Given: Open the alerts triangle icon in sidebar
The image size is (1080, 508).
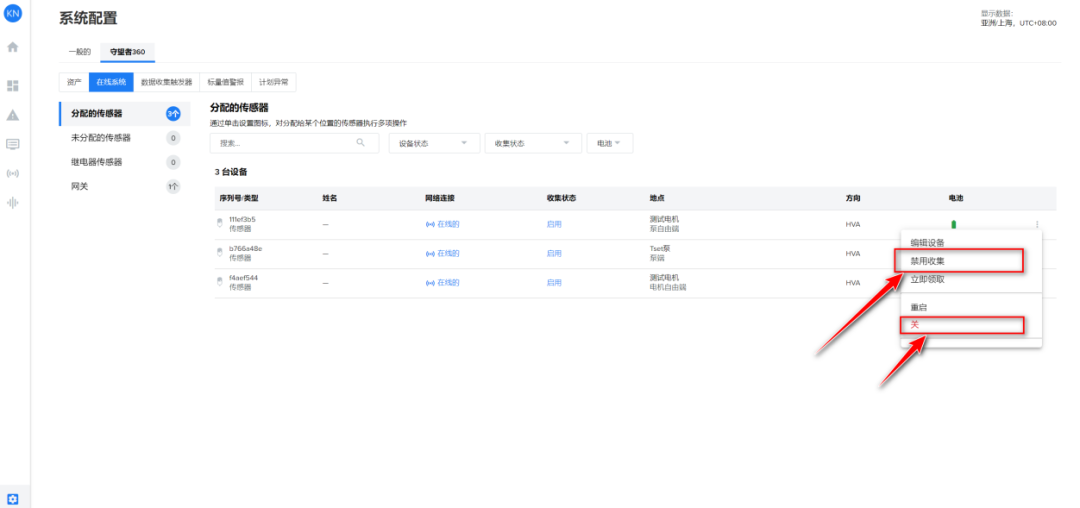Looking at the screenshot, I should (x=12, y=115).
